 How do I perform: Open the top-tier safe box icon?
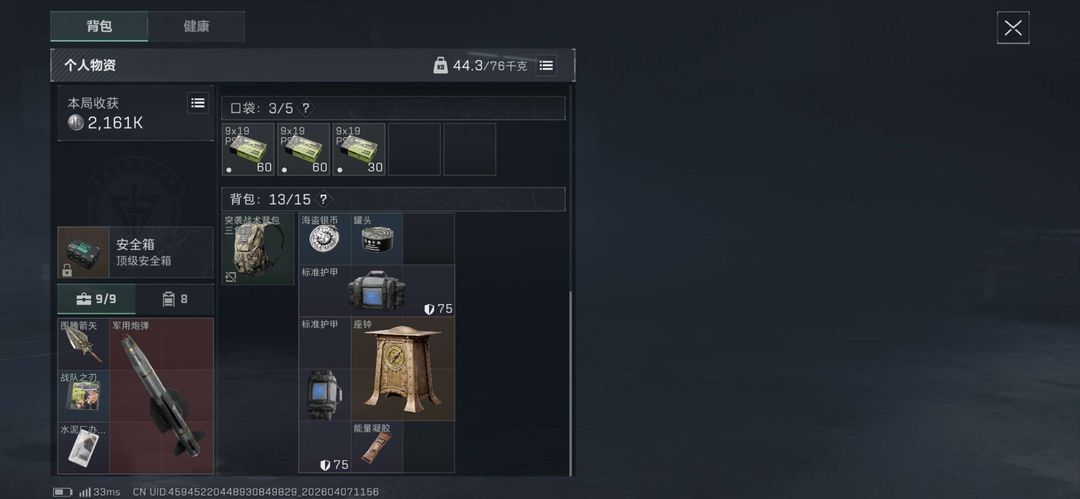(x=83, y=252)
